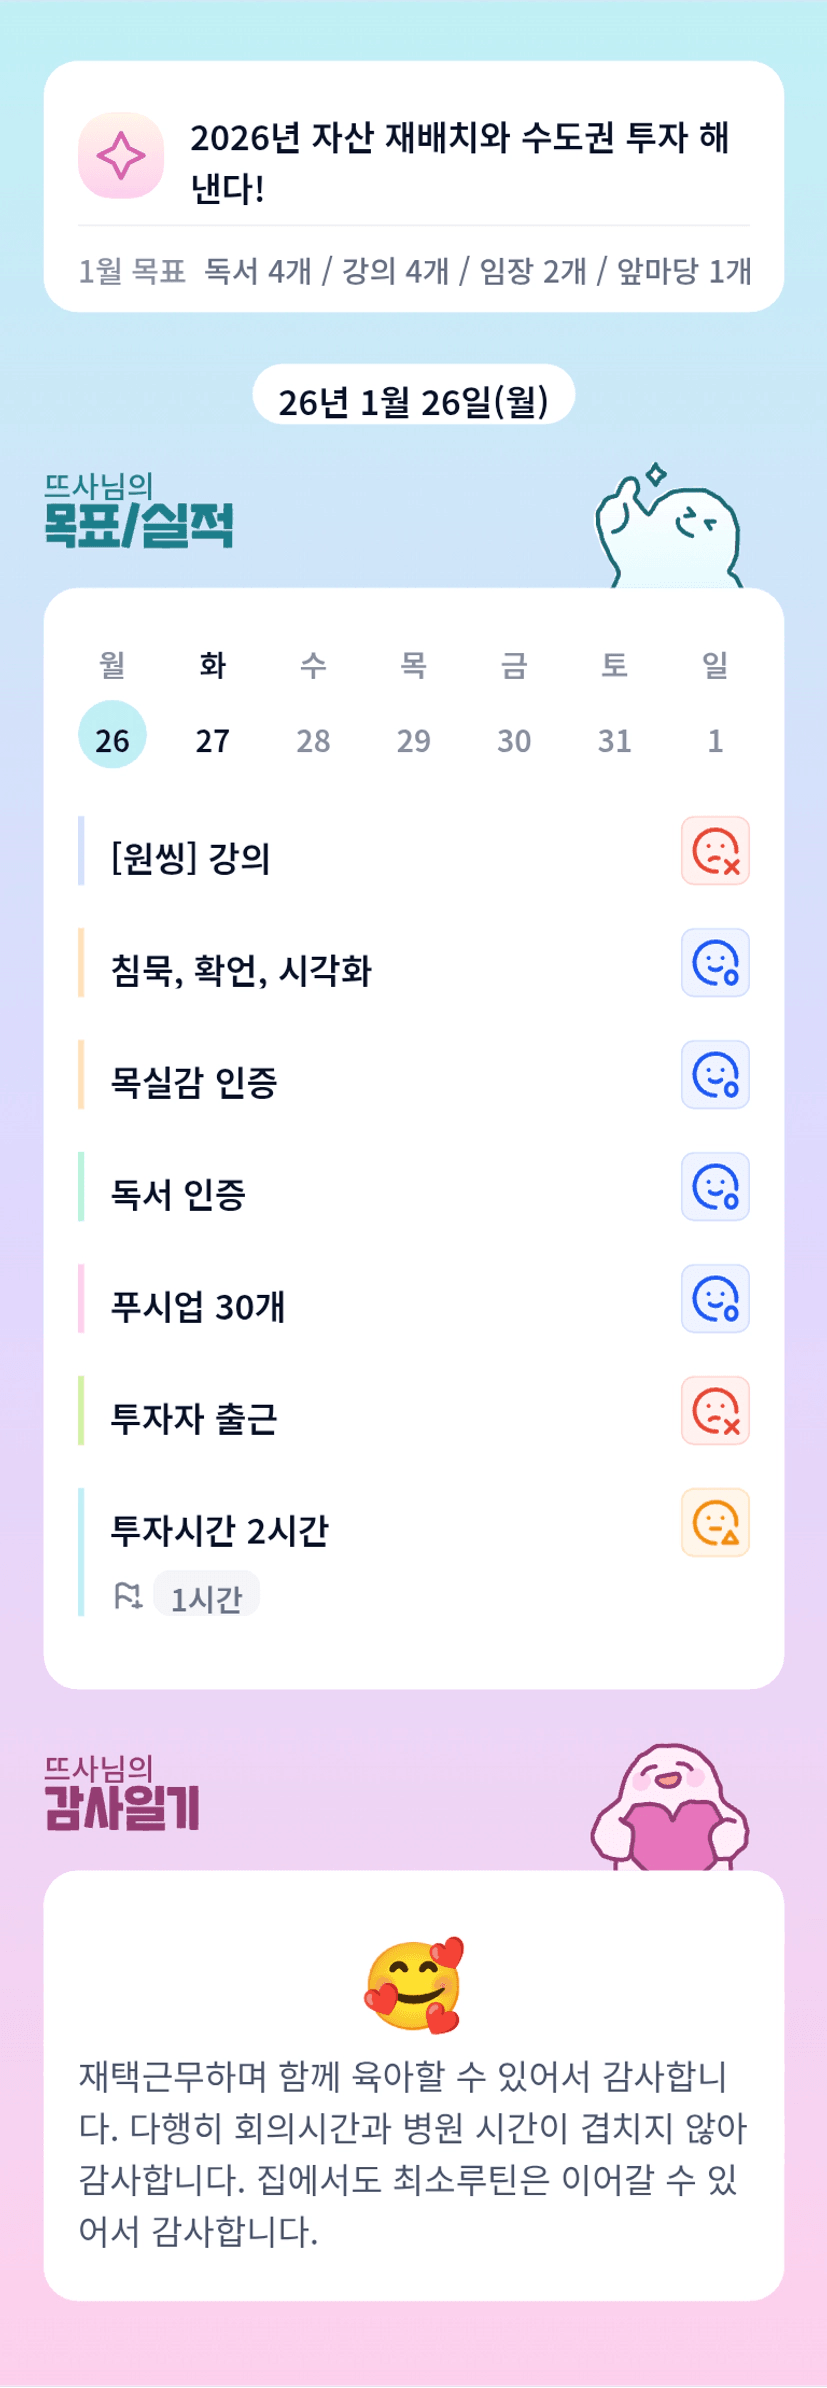Click the pink heart-holding mascot
827x2388 pixels.
pos(670,1808)
